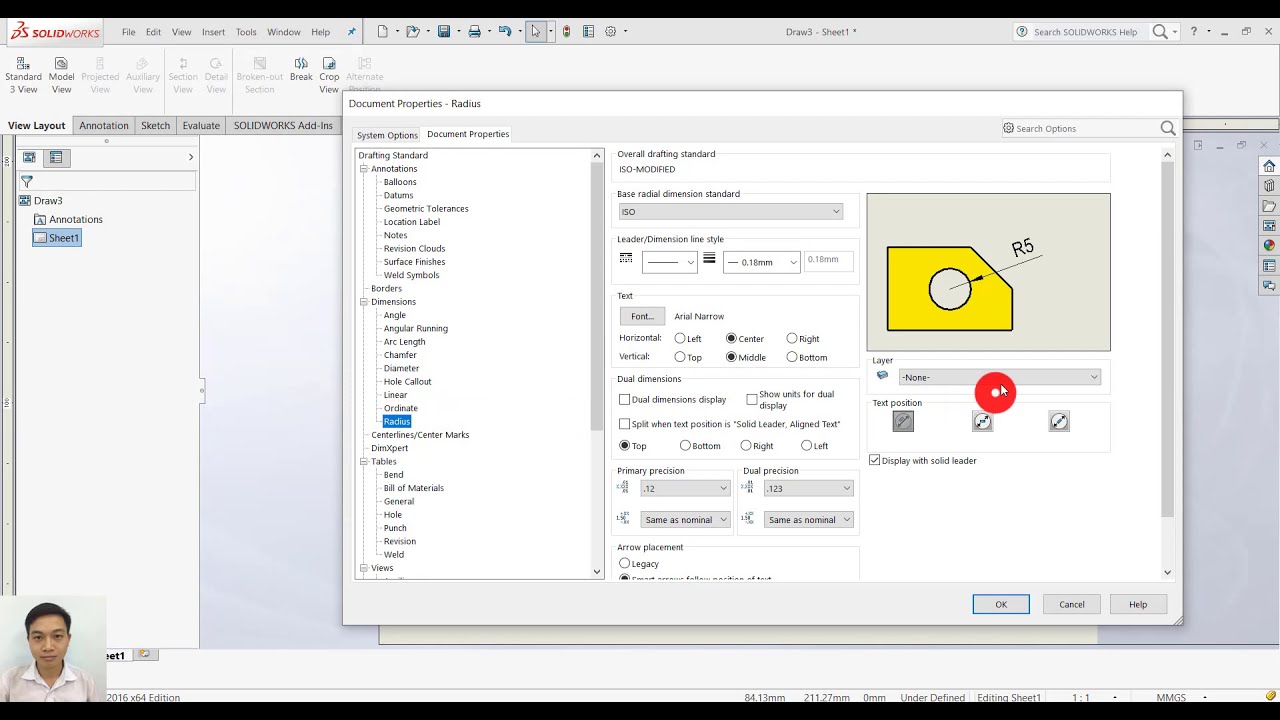The height and width of the screenshot is (720, 1280).
Task: Check Show units for dual display
Action: coord(752,400)
